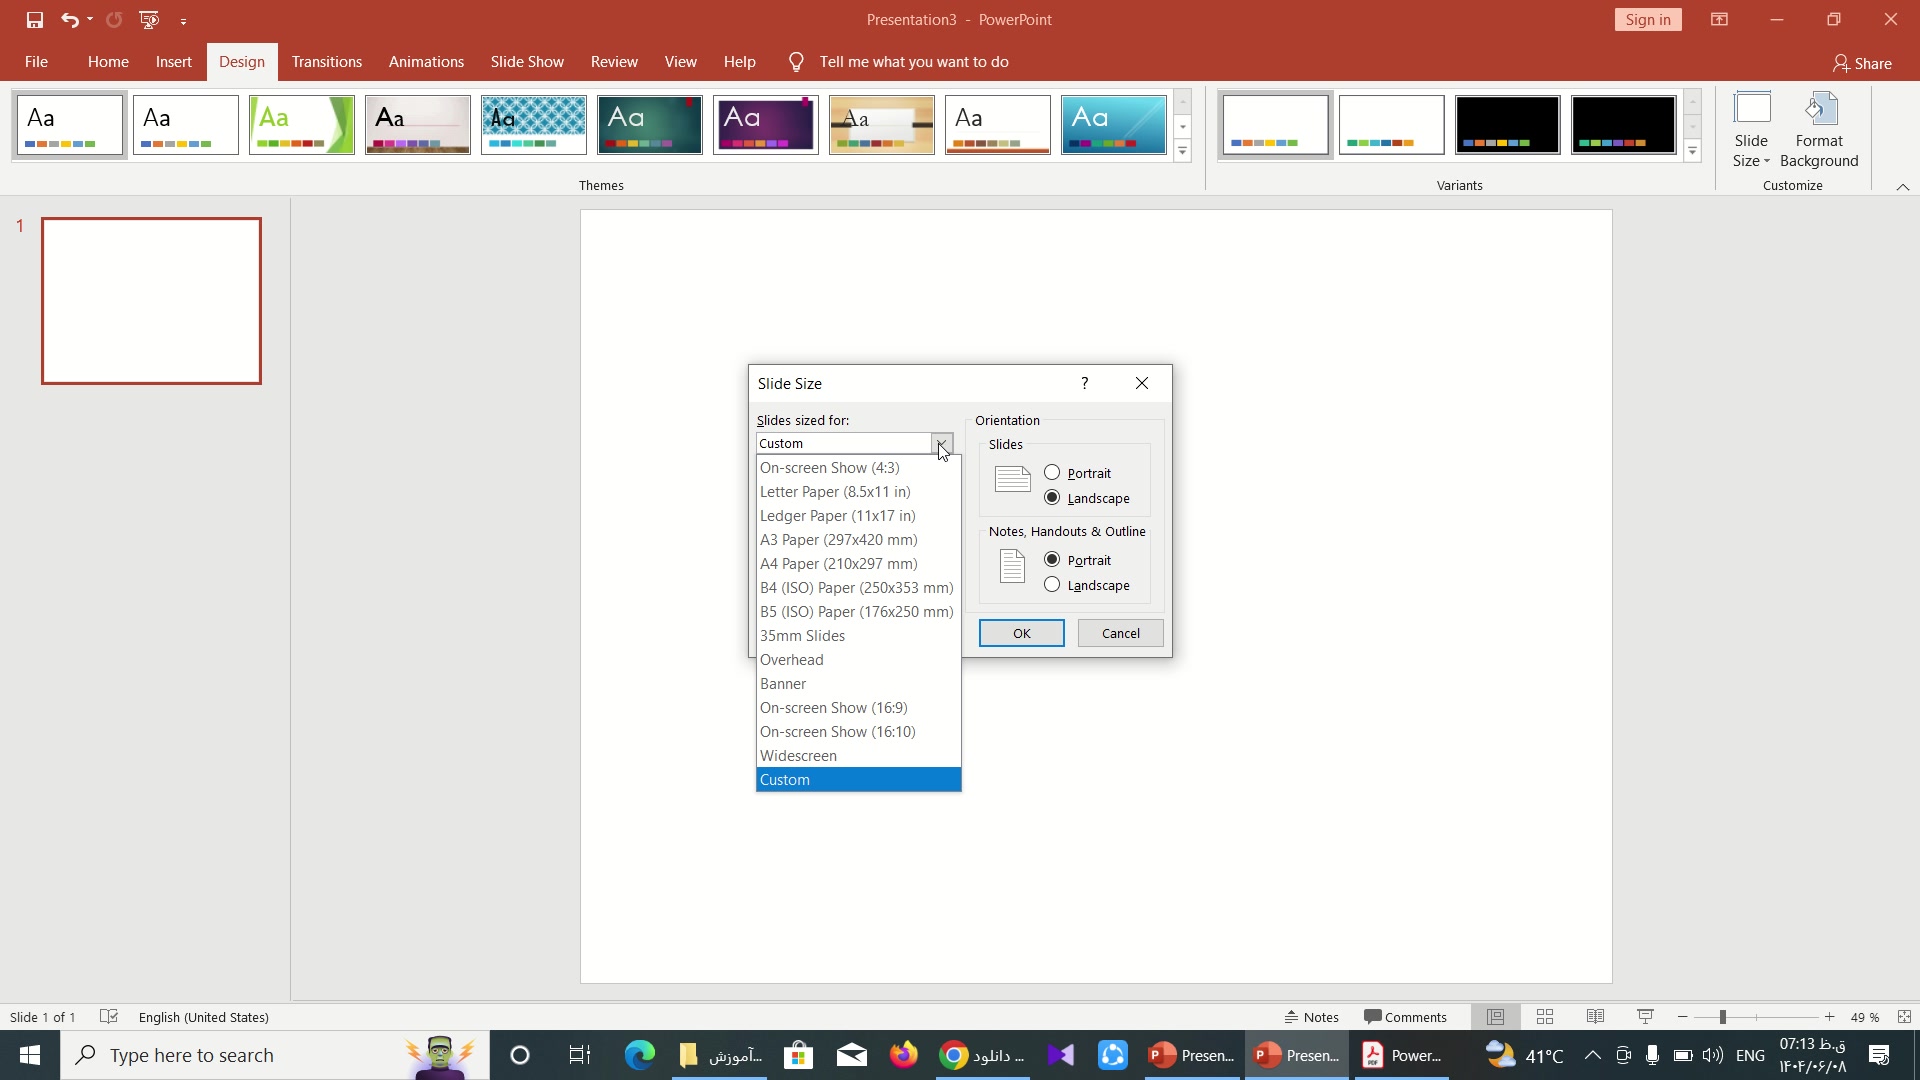
Task: Choose A4 Paper (210x297 mm) option
Action: (x=838, y=564)
